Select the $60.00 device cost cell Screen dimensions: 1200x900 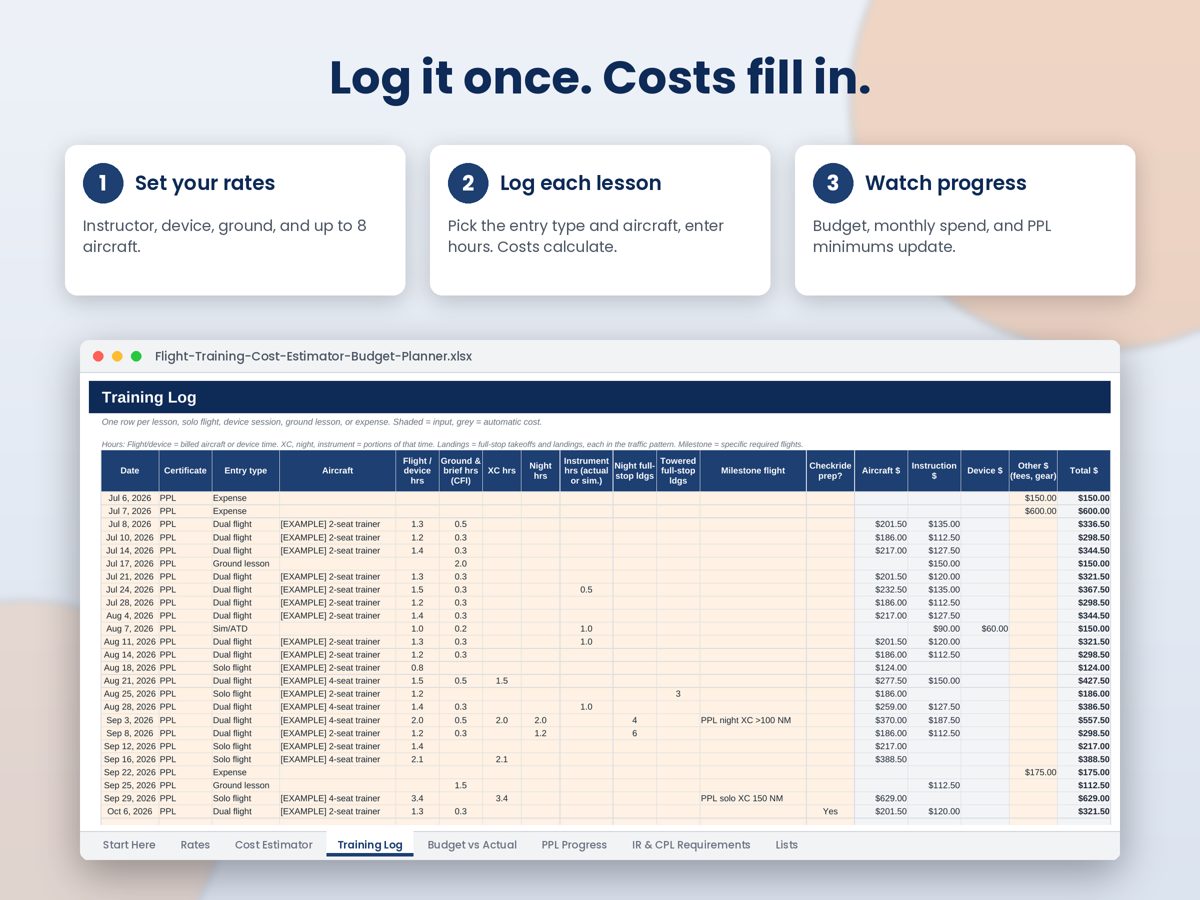pyautogui.click(x=985, y=629)
